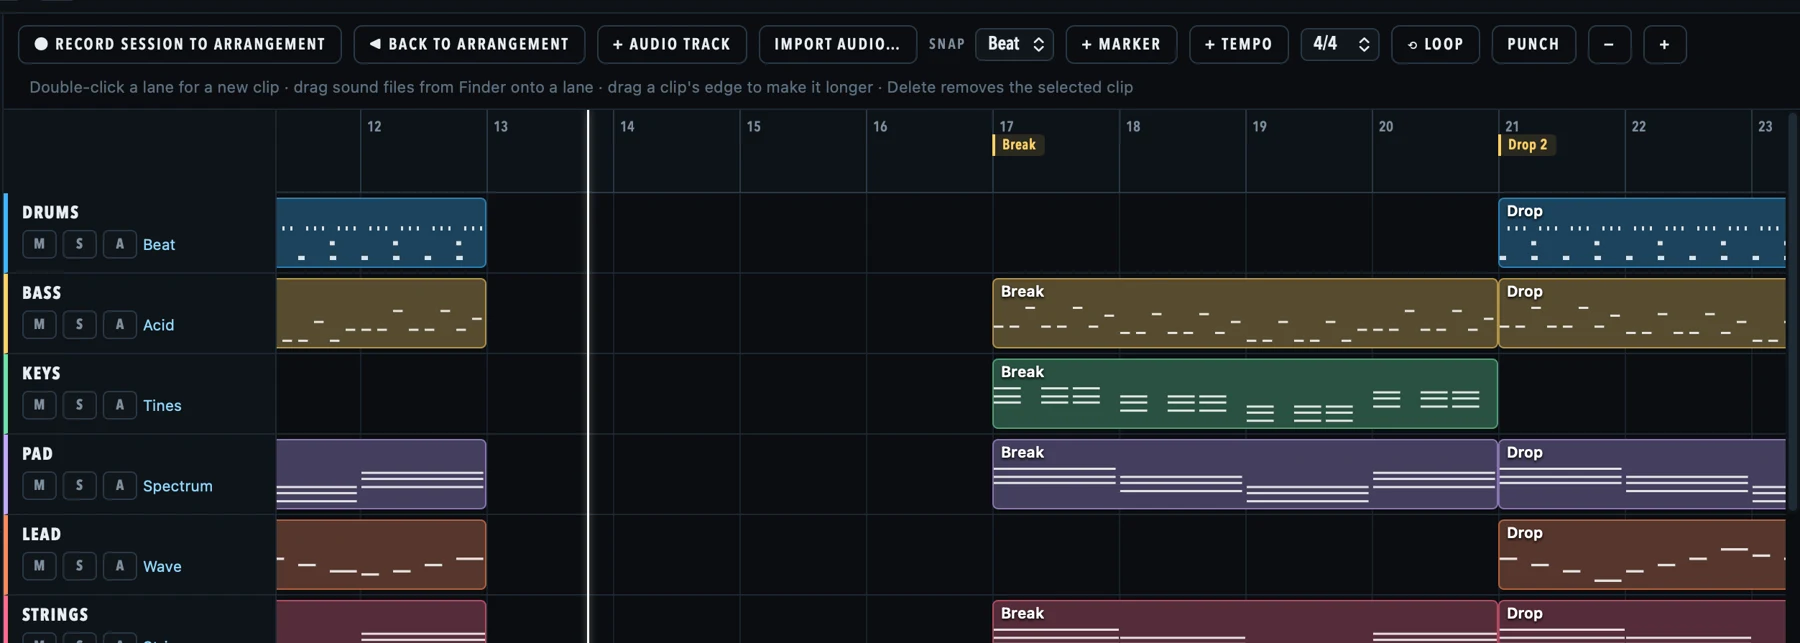Mute the Keys track
Viewport: 1800px width, 643px height.
(39, 405)
